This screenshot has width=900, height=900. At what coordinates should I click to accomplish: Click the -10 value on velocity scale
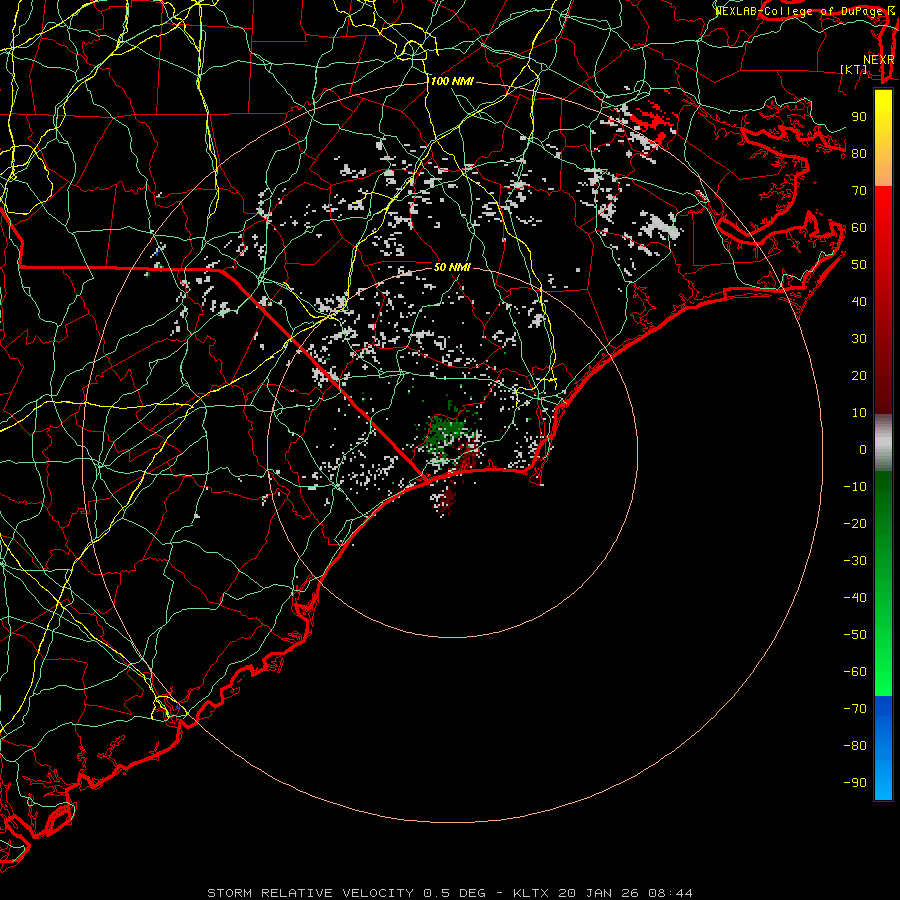point(855,487)
